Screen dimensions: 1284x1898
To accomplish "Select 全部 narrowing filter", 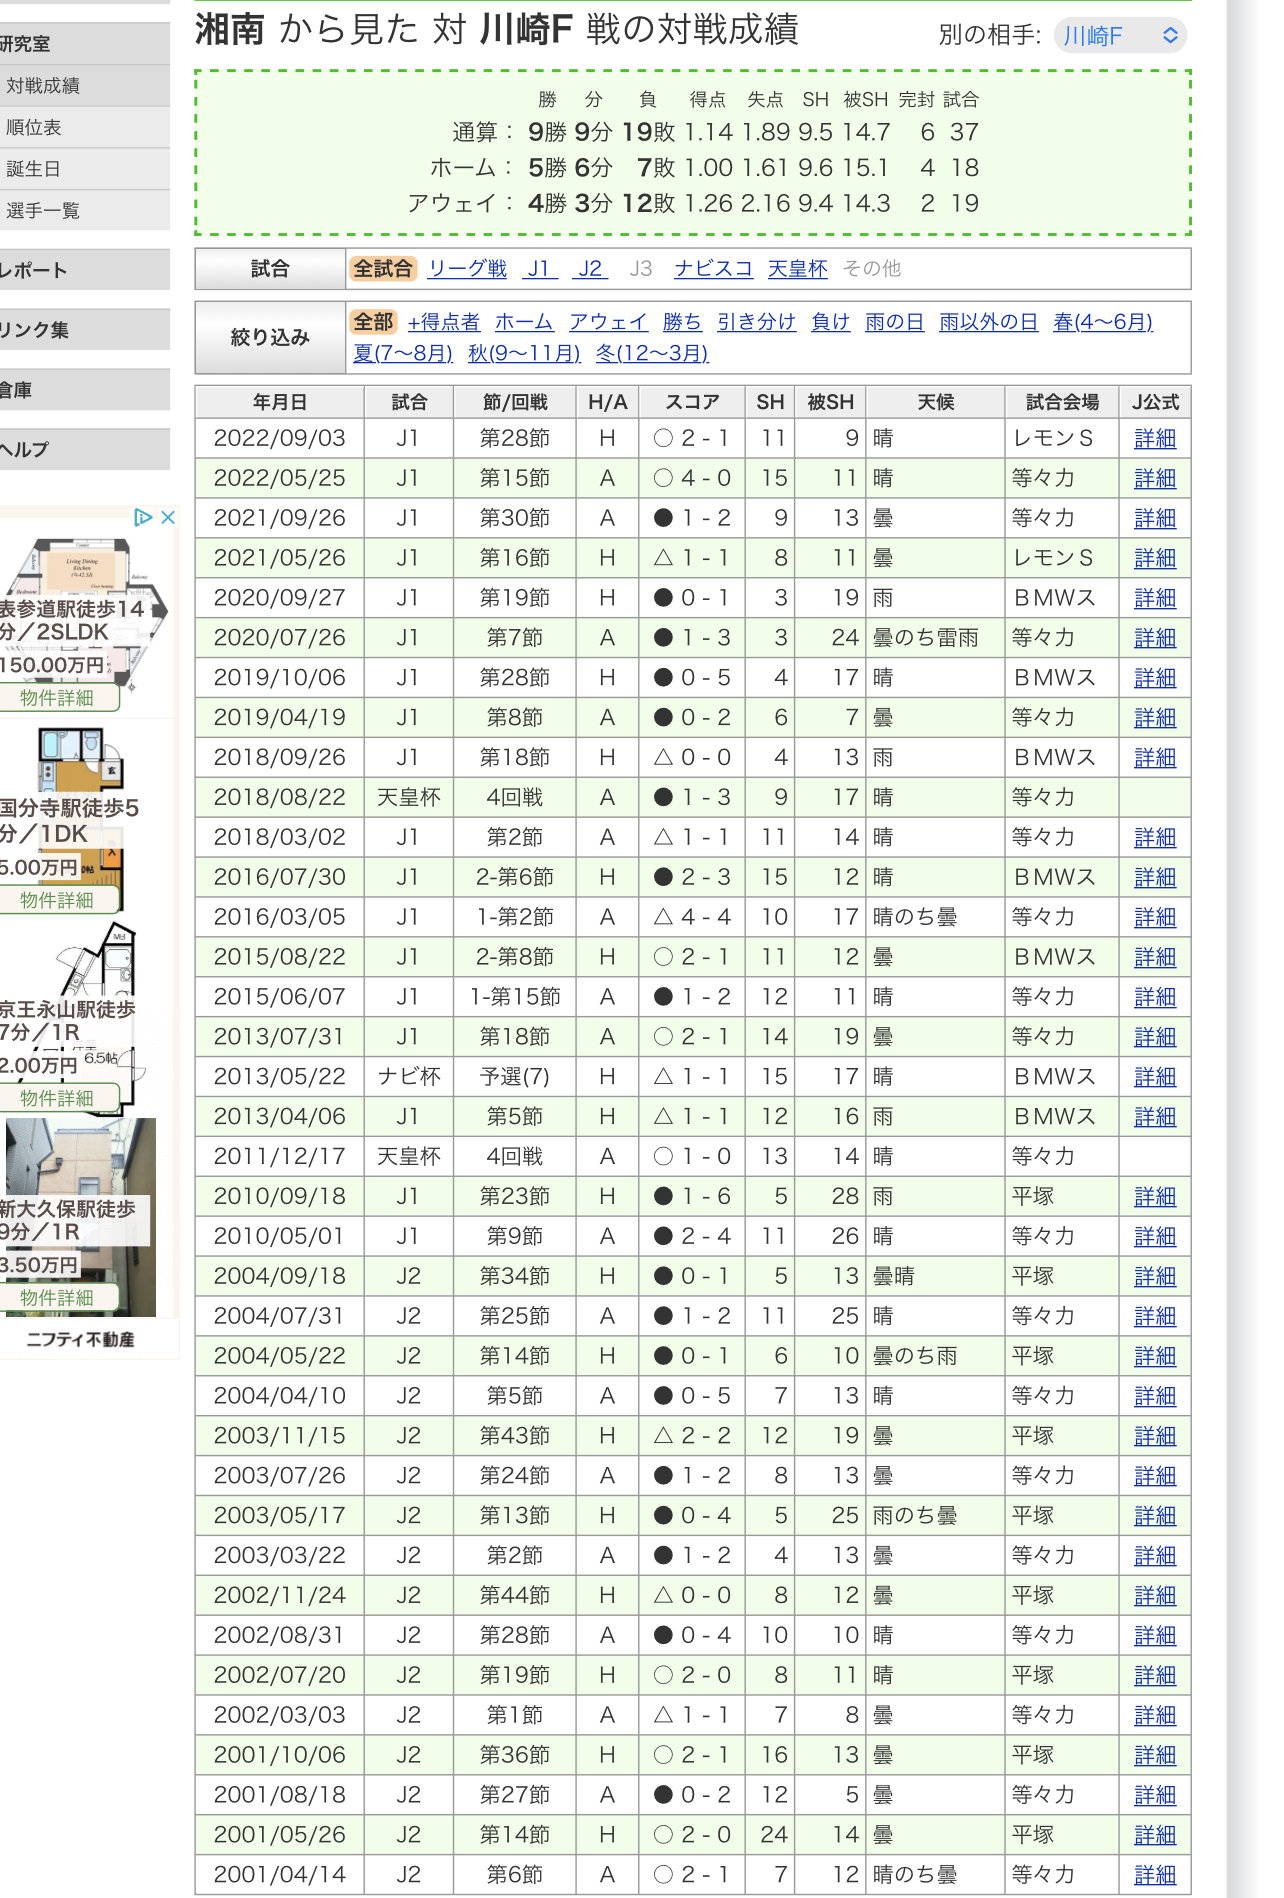I will [x=373, y=322].
